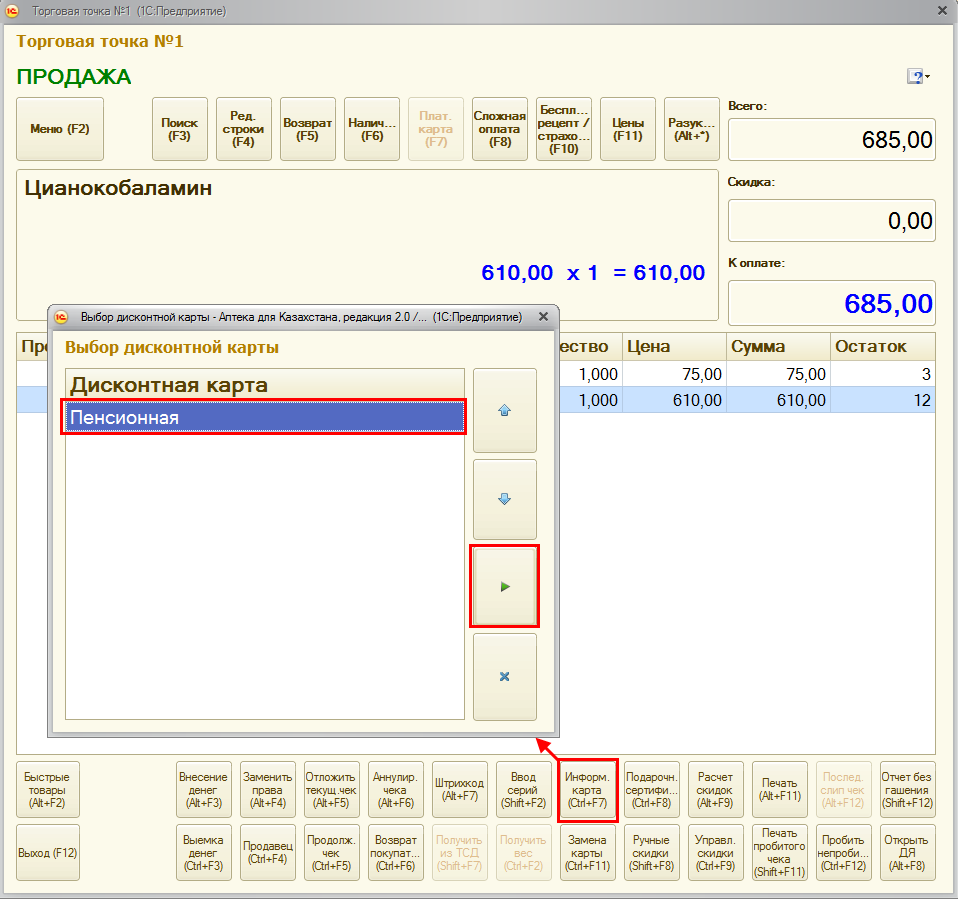Close the discount card dialog window

[x=543, y=317]
